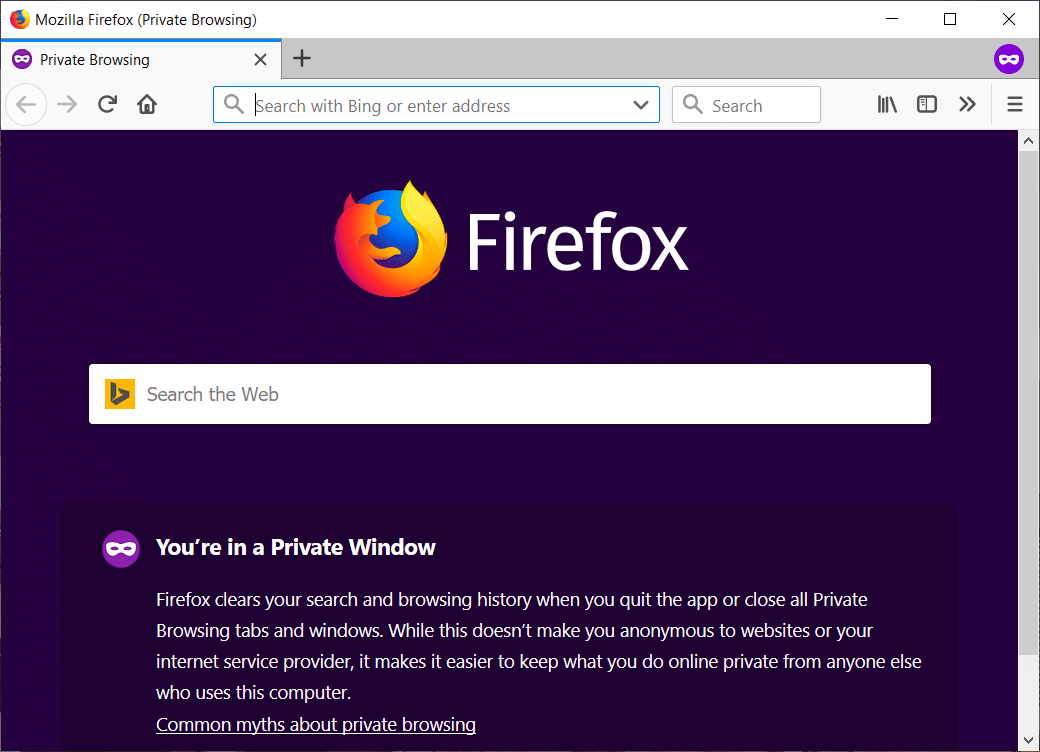Toggle the sidebar panel icon
The width and height of the screenshot is (1040, 752).
[x=927, y=105]
